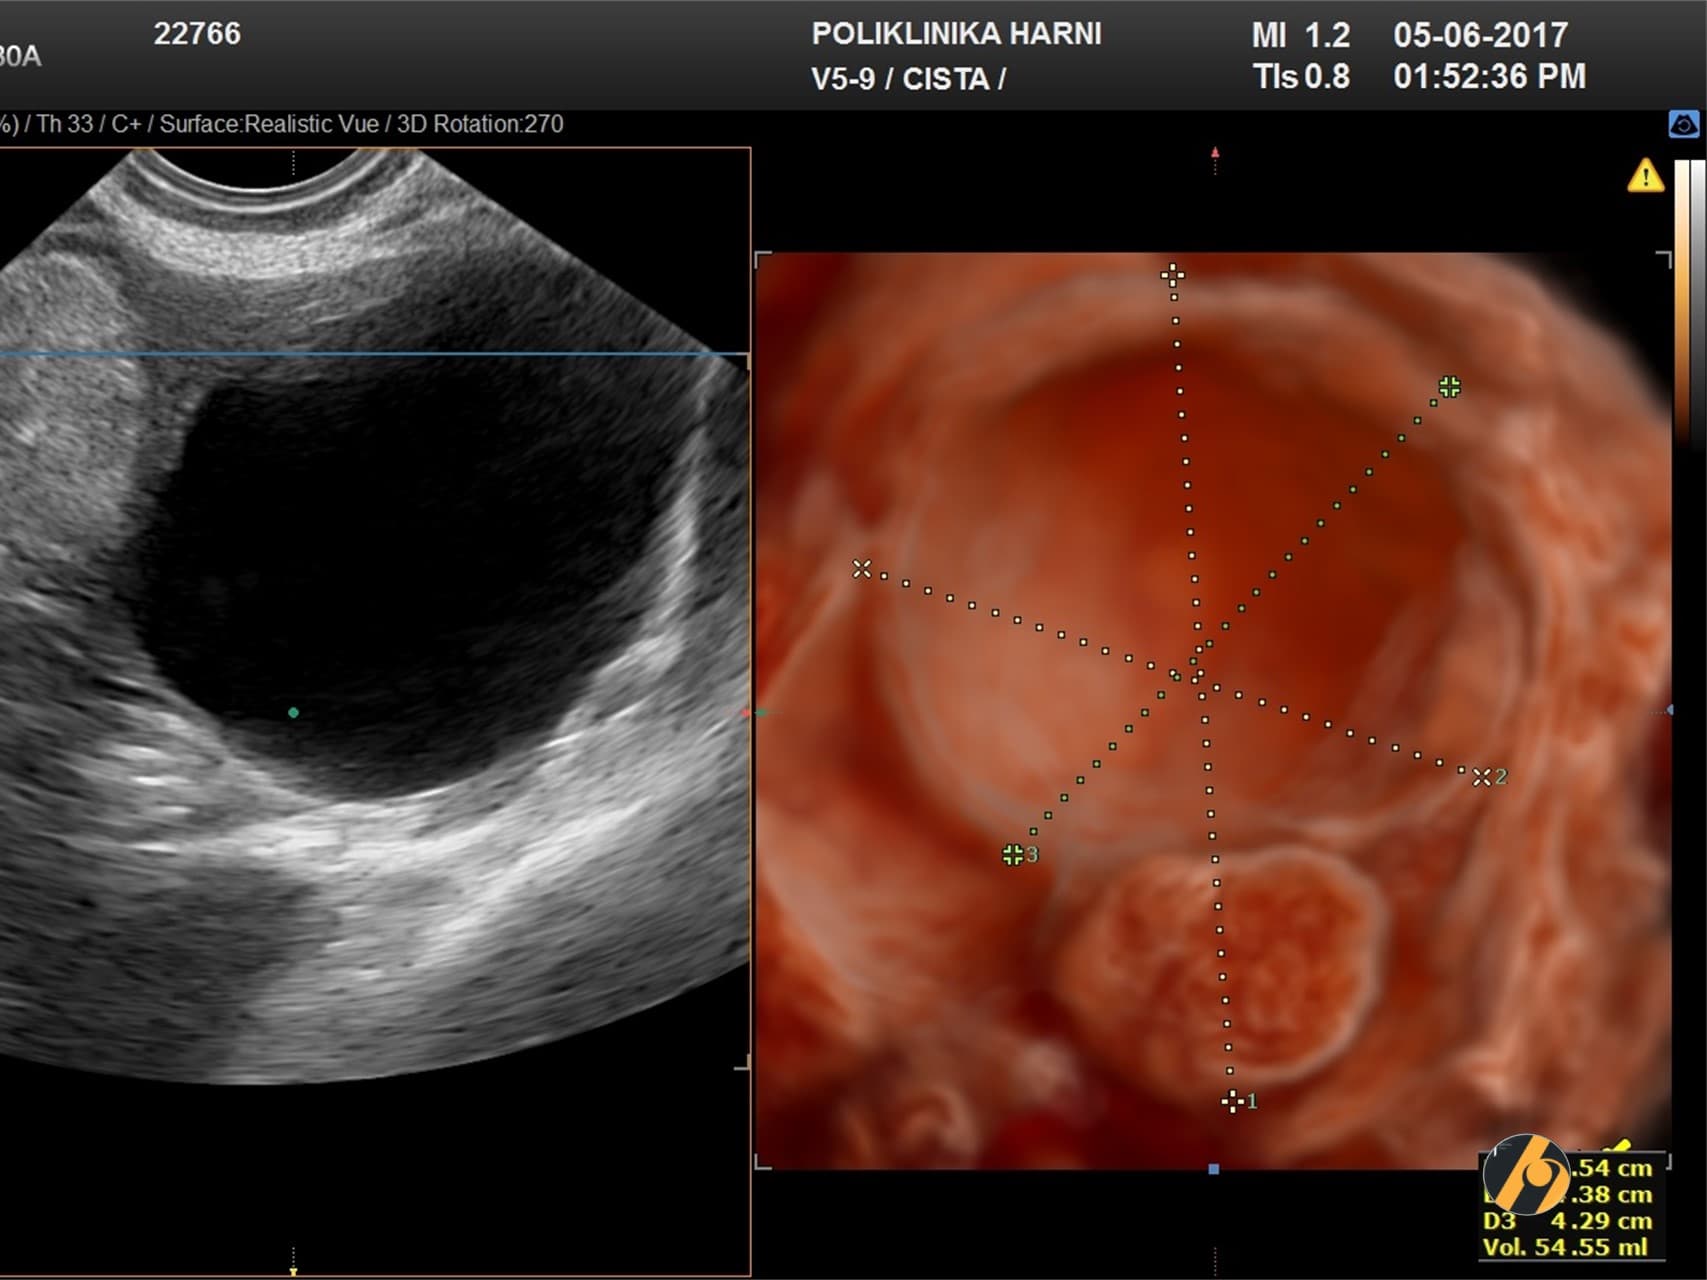Viewport: 1707px width, 1280px height.
Task: Click the top white cross caliper marker
Action: pyautogui.click(x=1172, y=274)
